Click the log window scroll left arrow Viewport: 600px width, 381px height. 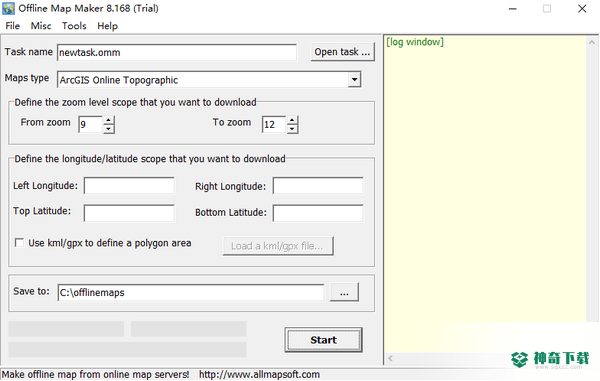[390, 358]
